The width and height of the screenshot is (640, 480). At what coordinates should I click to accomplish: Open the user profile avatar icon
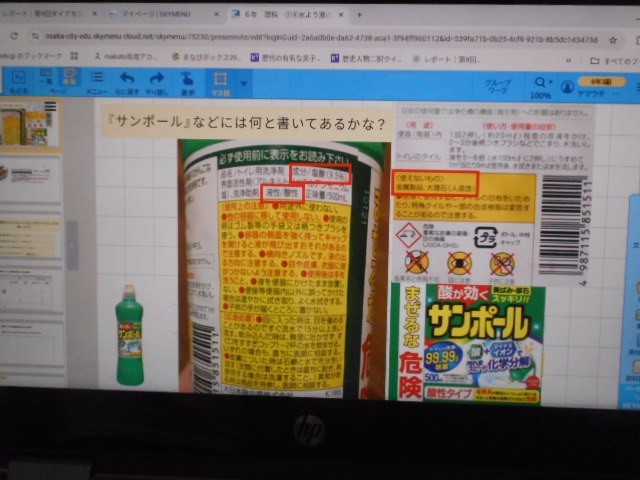click(567, 87)
